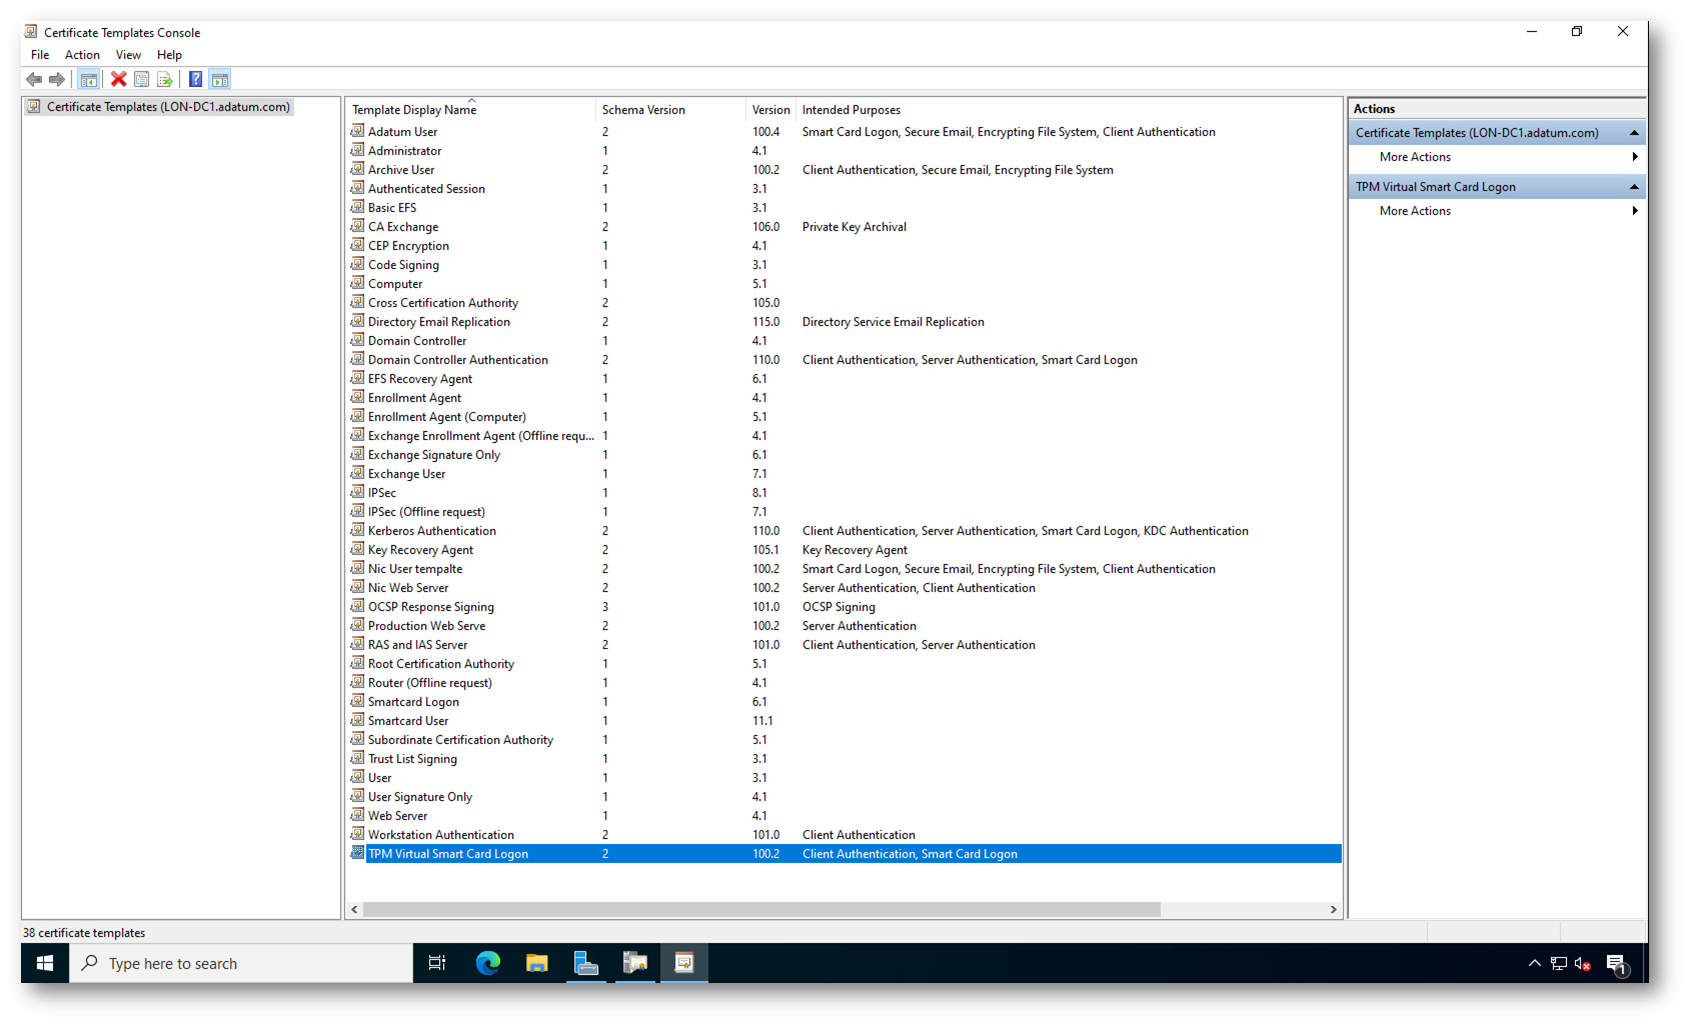Screen dimensions: 1691x1025
Task: Toggle Show/Hide Action Pane toolbar button
Action: [x=220, y=79]
